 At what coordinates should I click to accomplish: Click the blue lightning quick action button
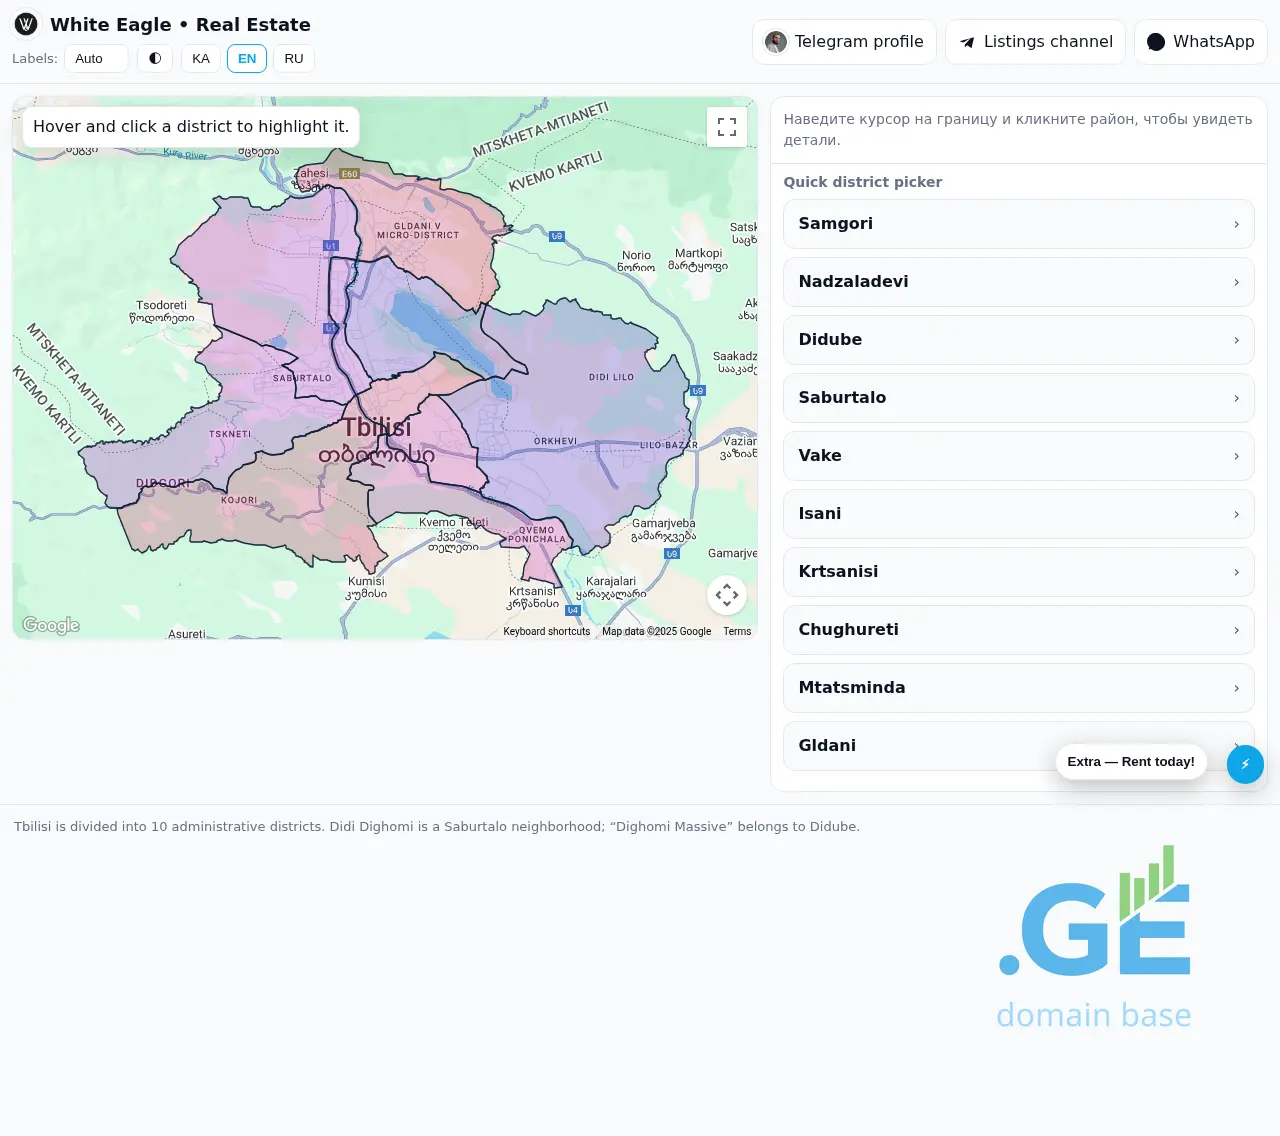pos(1245,765)
